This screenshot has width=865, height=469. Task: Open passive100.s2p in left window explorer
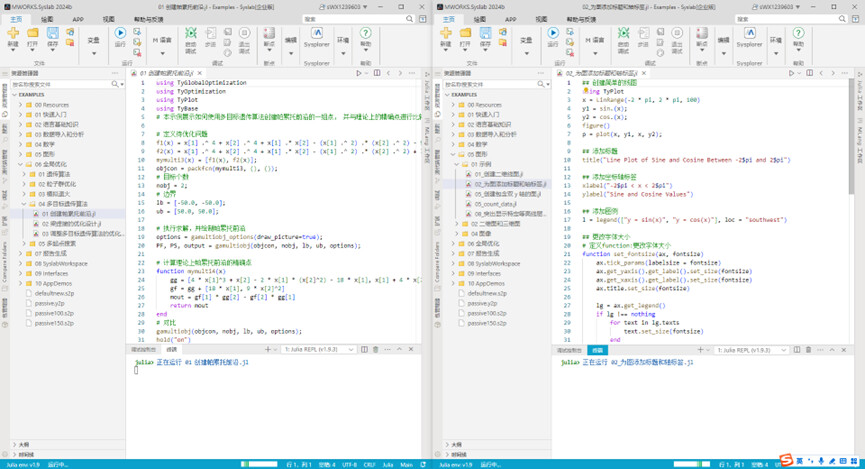click(54, 313)
